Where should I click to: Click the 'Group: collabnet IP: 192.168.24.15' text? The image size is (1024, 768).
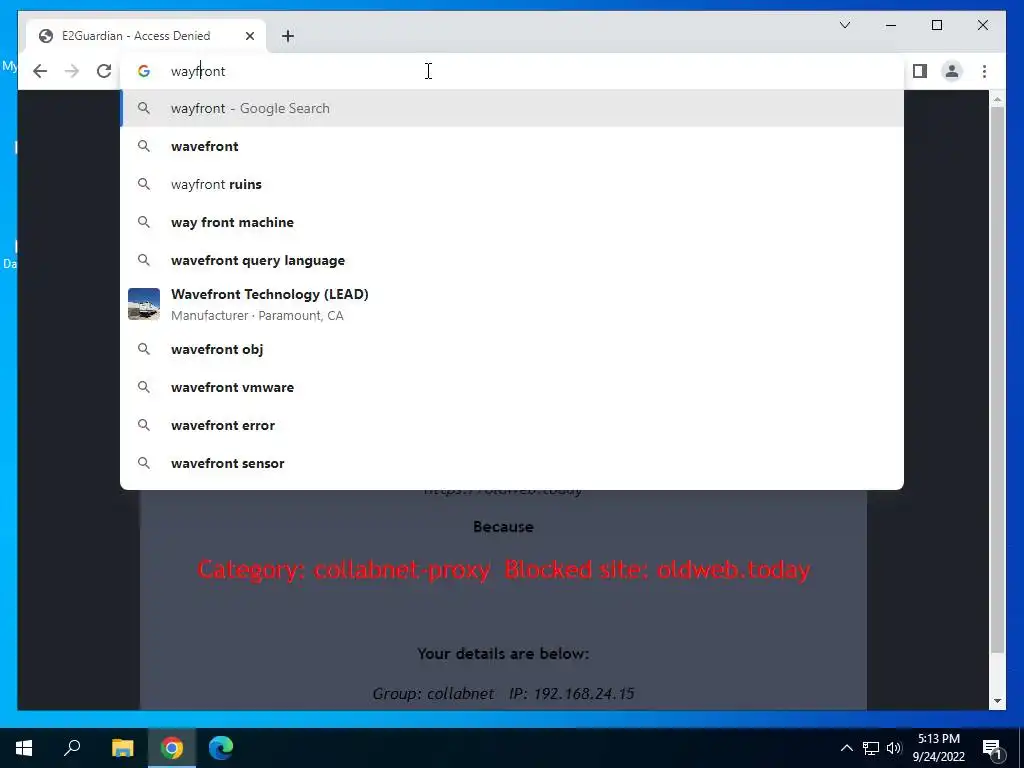coord(503,694)
